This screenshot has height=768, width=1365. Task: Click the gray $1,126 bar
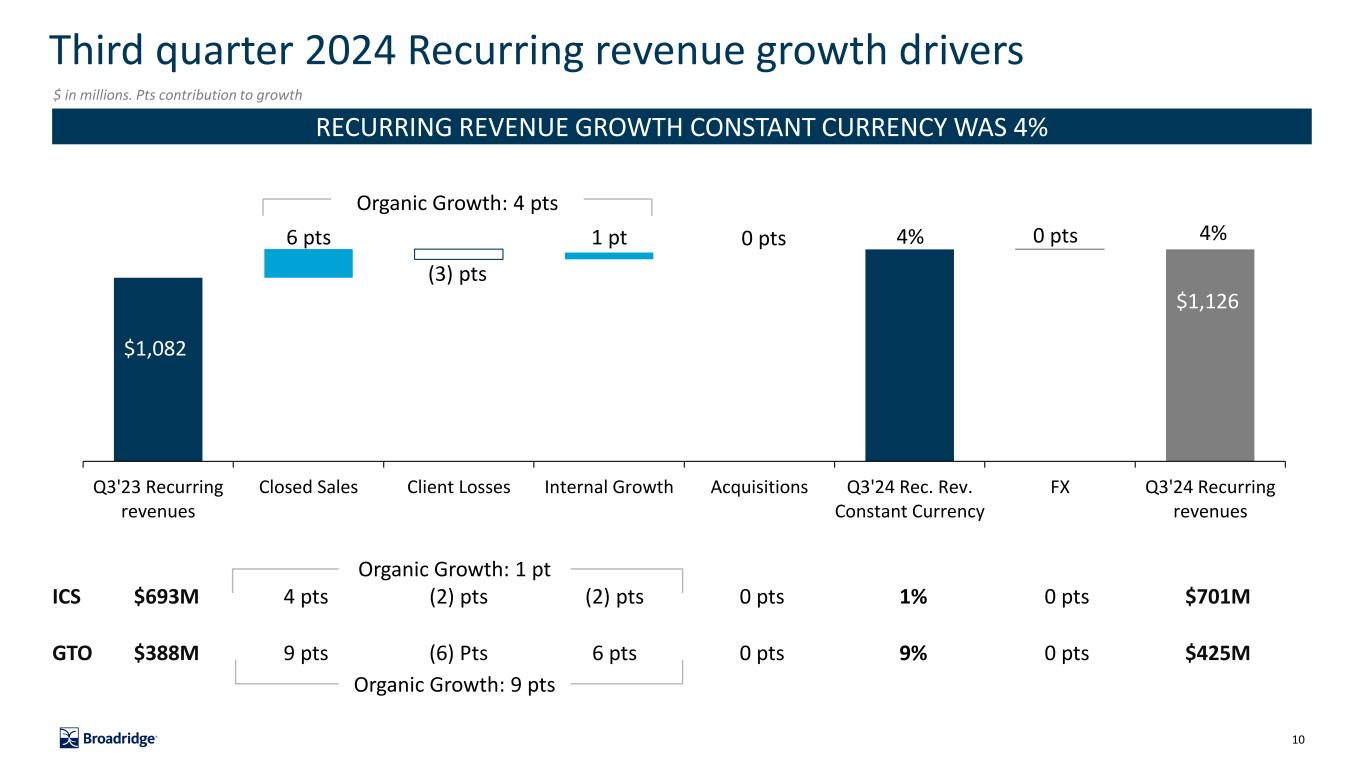[1209, 355]
